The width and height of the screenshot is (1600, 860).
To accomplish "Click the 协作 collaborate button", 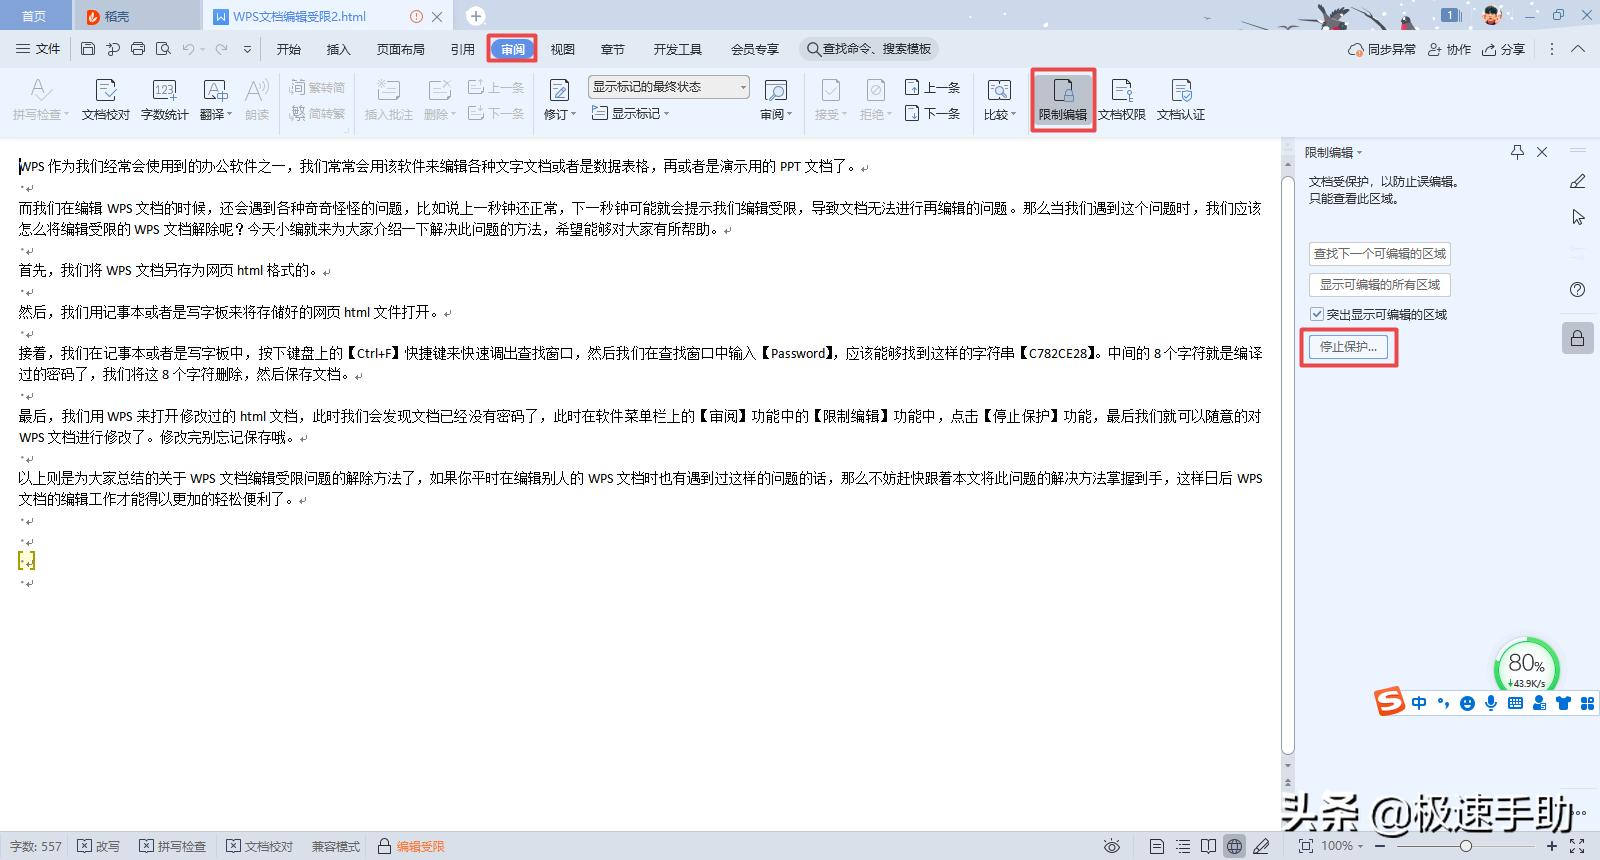I will pyautogui.click(x=1449, y=49).
